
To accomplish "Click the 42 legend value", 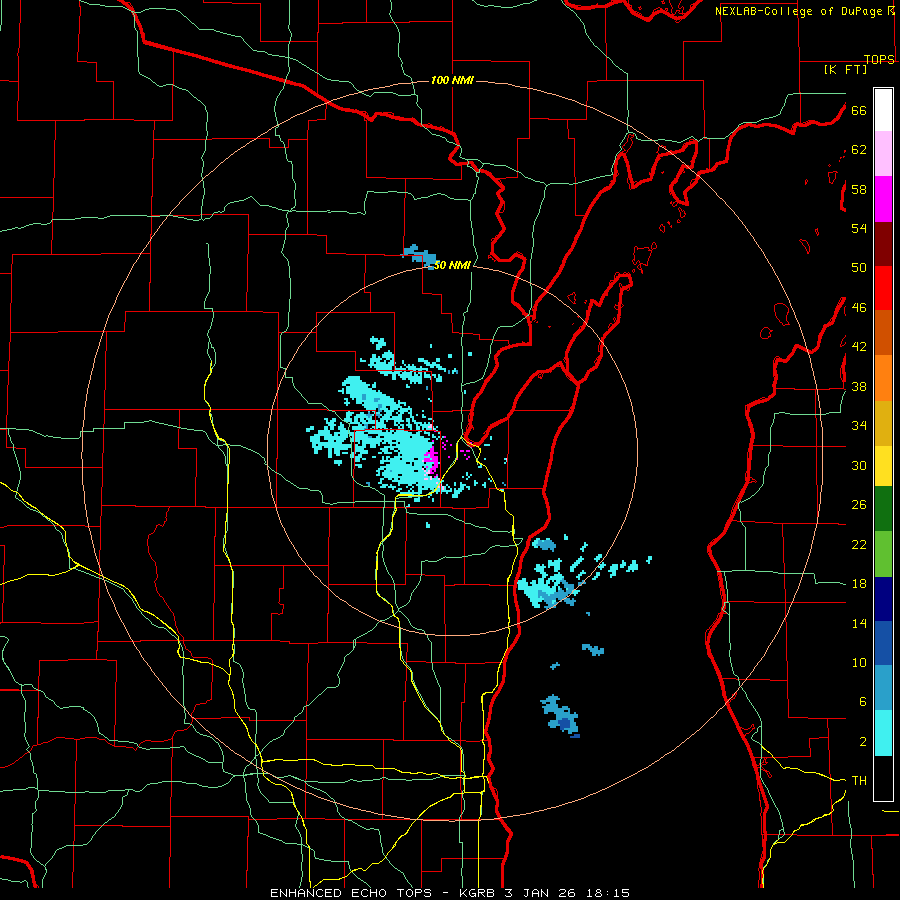I will 859,347.
